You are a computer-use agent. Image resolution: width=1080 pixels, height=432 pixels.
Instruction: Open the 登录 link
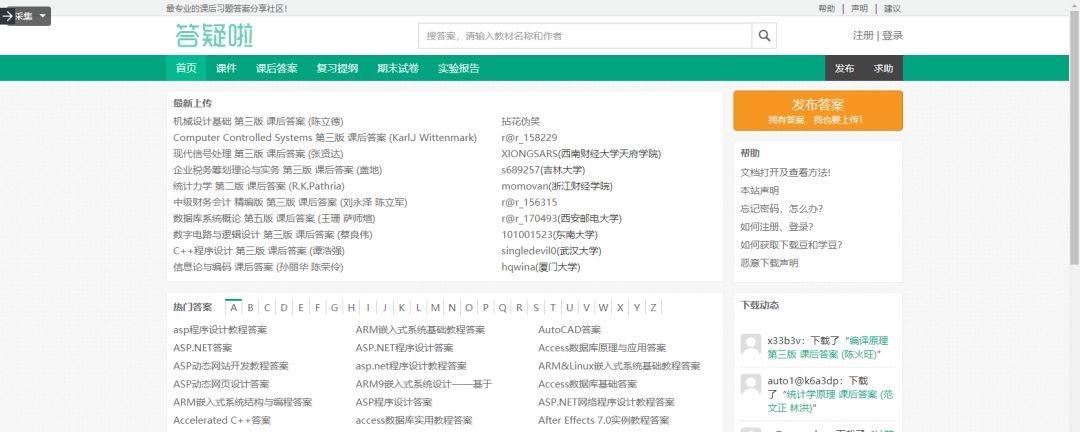coord(892,35)
